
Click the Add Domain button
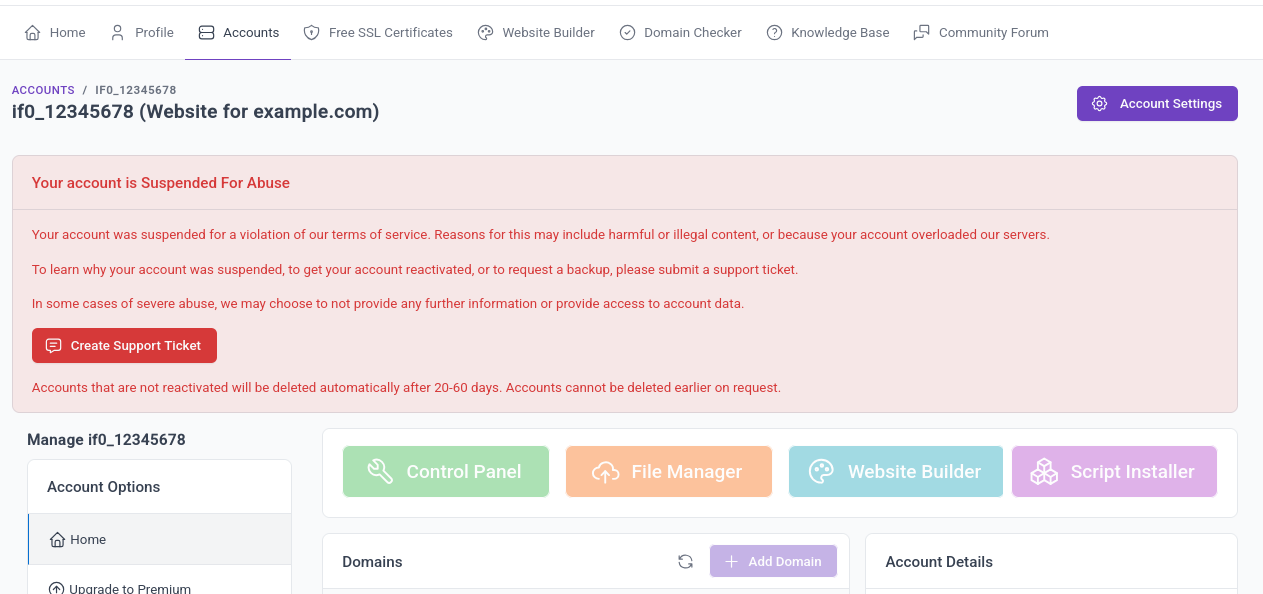(773, 562)
